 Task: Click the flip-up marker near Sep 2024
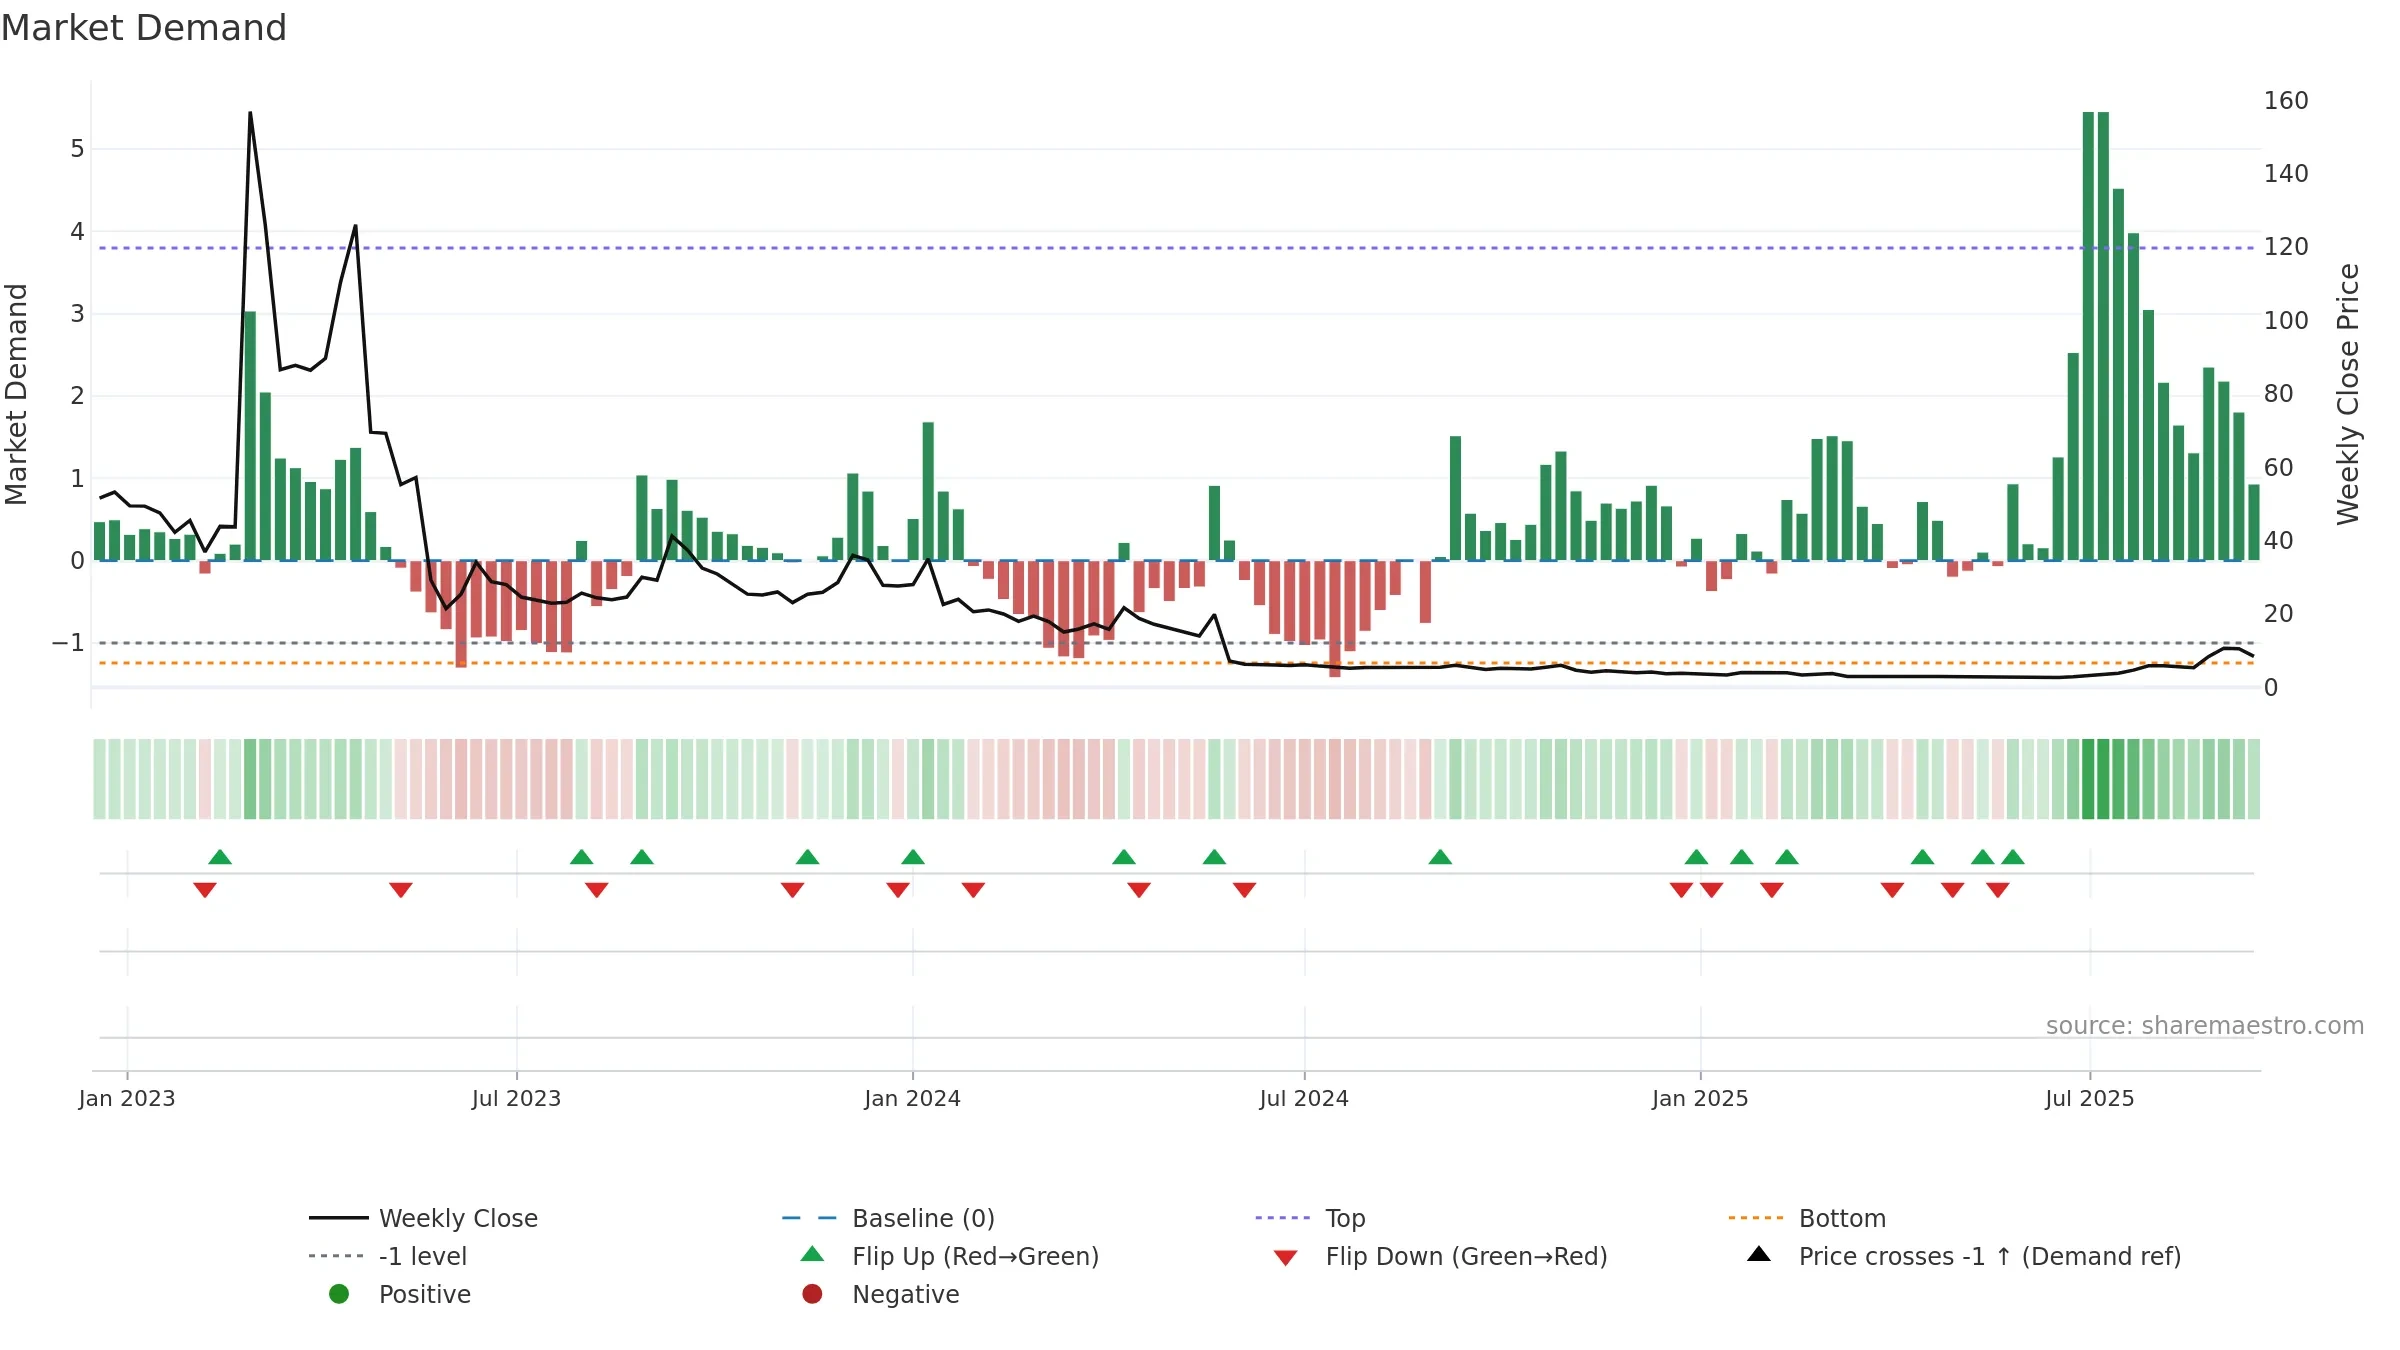(1440, 857)
